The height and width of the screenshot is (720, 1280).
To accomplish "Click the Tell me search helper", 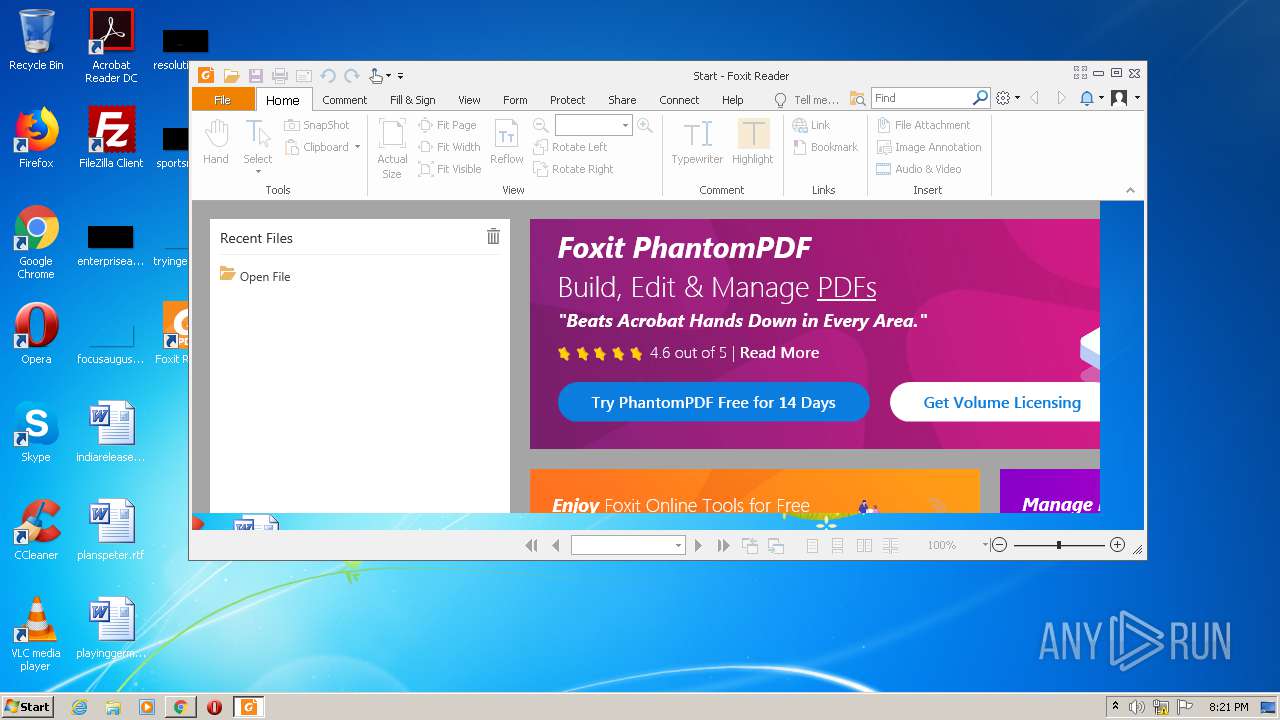I will 807,100.
